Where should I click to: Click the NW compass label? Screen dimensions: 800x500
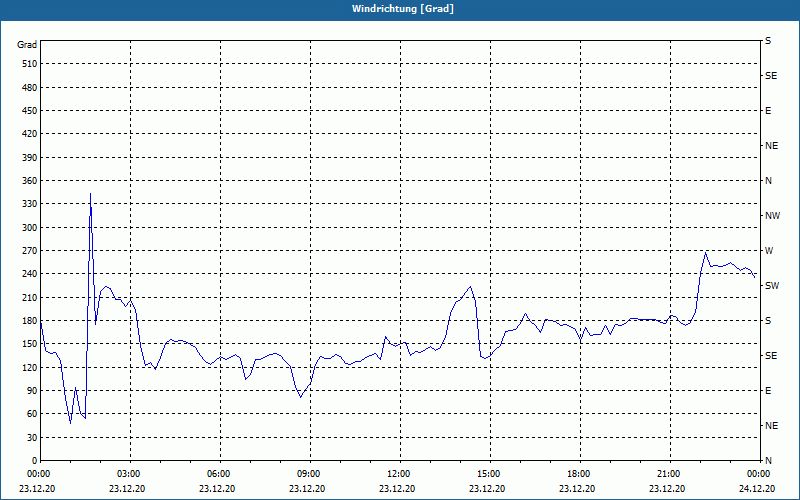pyautogui.click(x=772, y=216)
